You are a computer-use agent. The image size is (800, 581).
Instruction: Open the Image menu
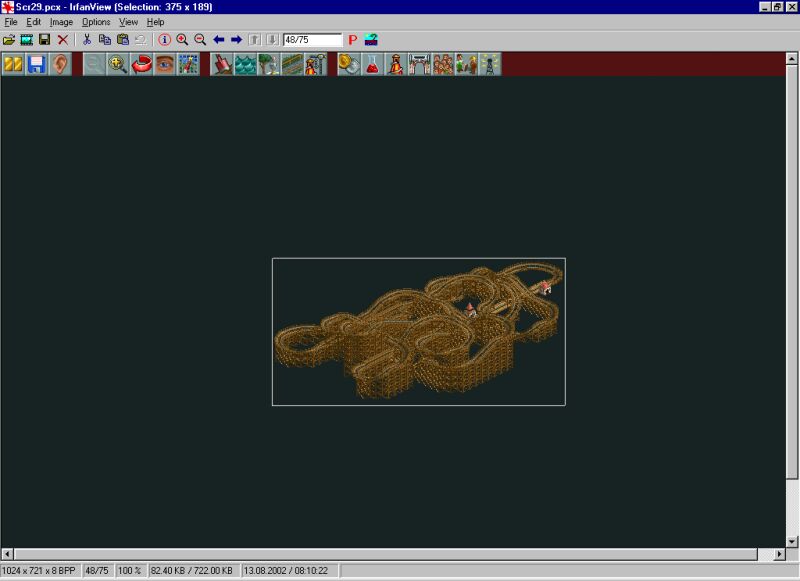[61, 22]
